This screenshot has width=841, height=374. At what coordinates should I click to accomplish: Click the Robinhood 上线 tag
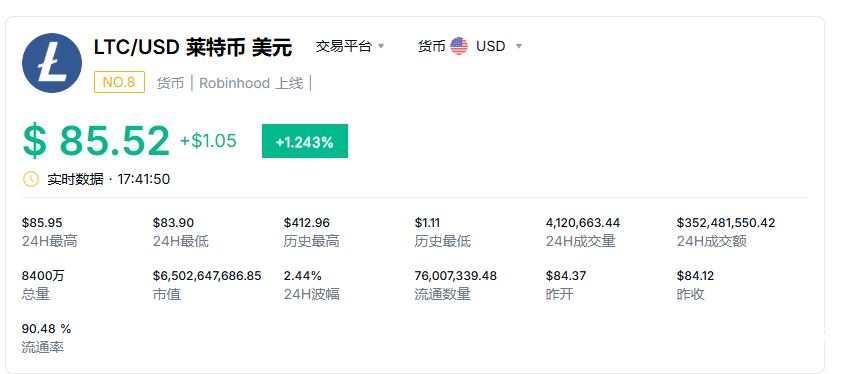251,83
